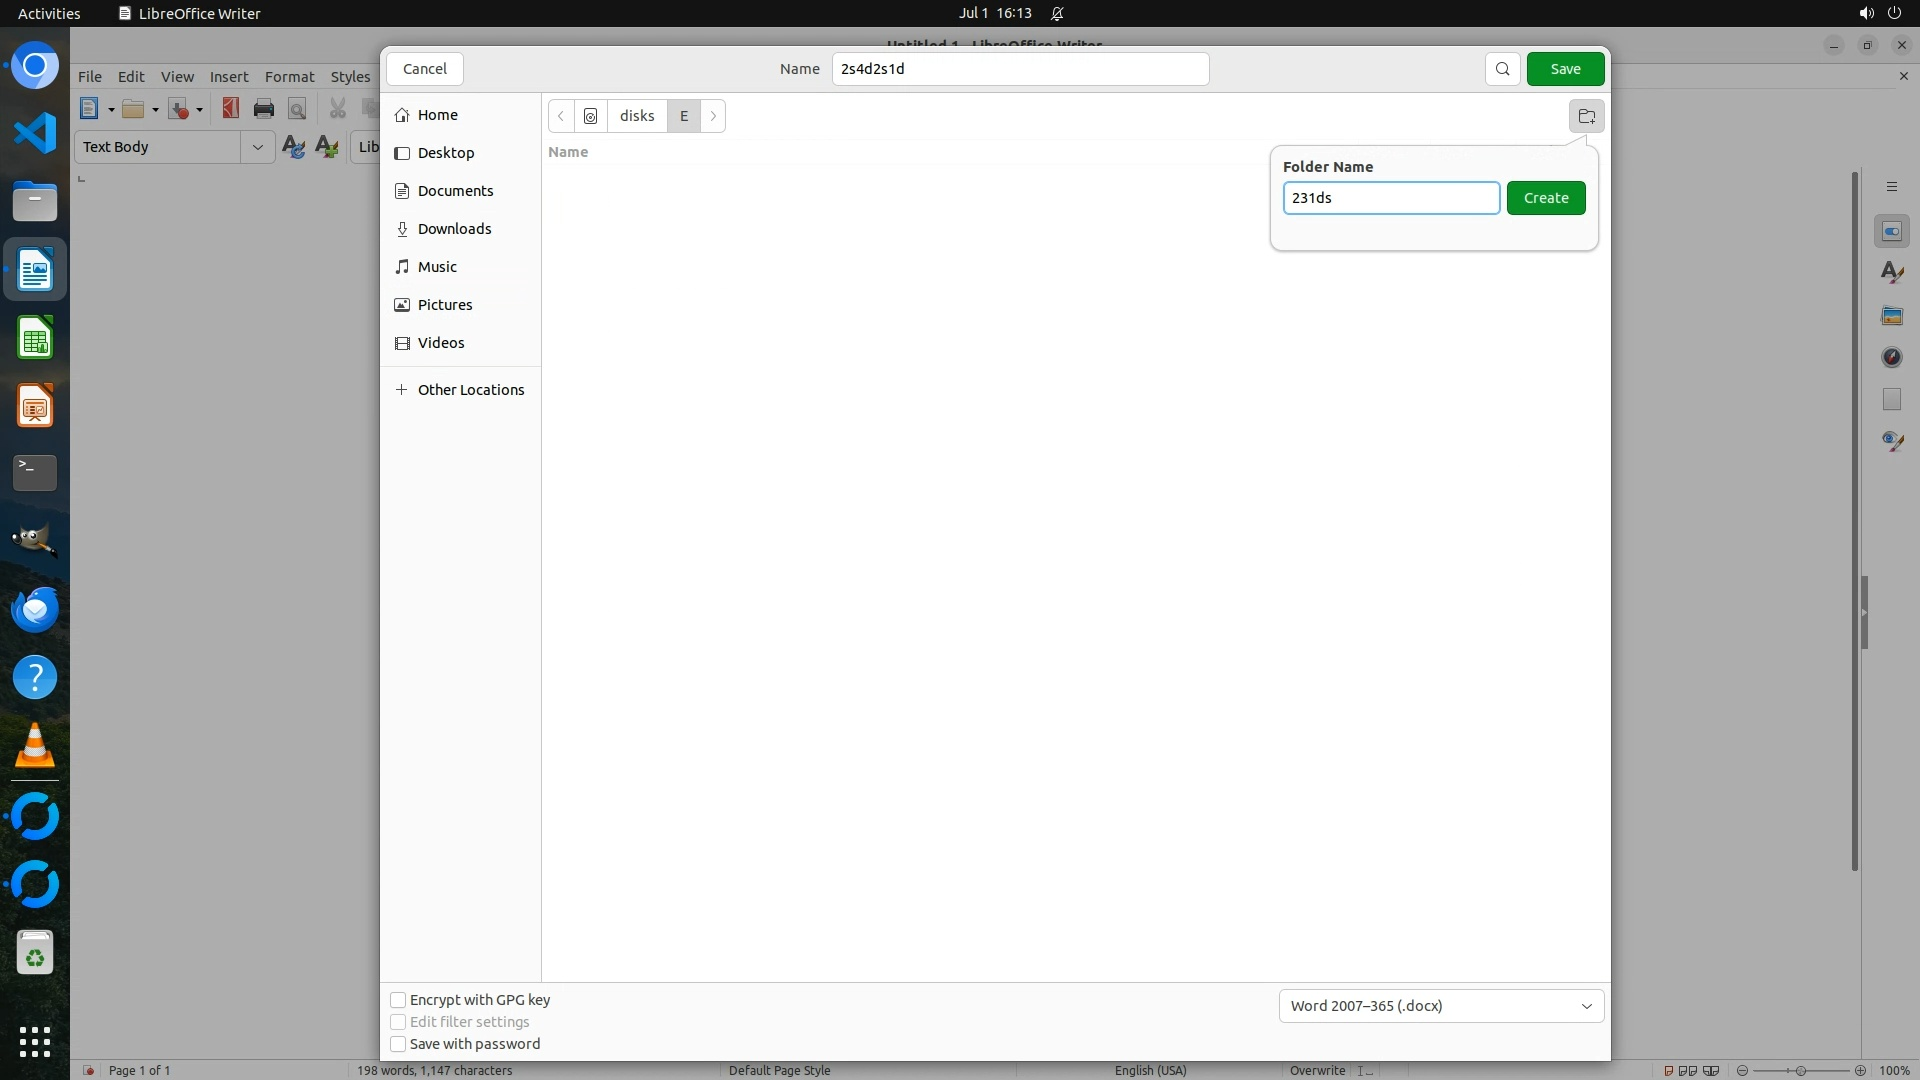Image resolution: width=1920 pixels, height=1080 pixels.
Task: Toggle Edit filter settings checkbox
Action: point(398,1022)
